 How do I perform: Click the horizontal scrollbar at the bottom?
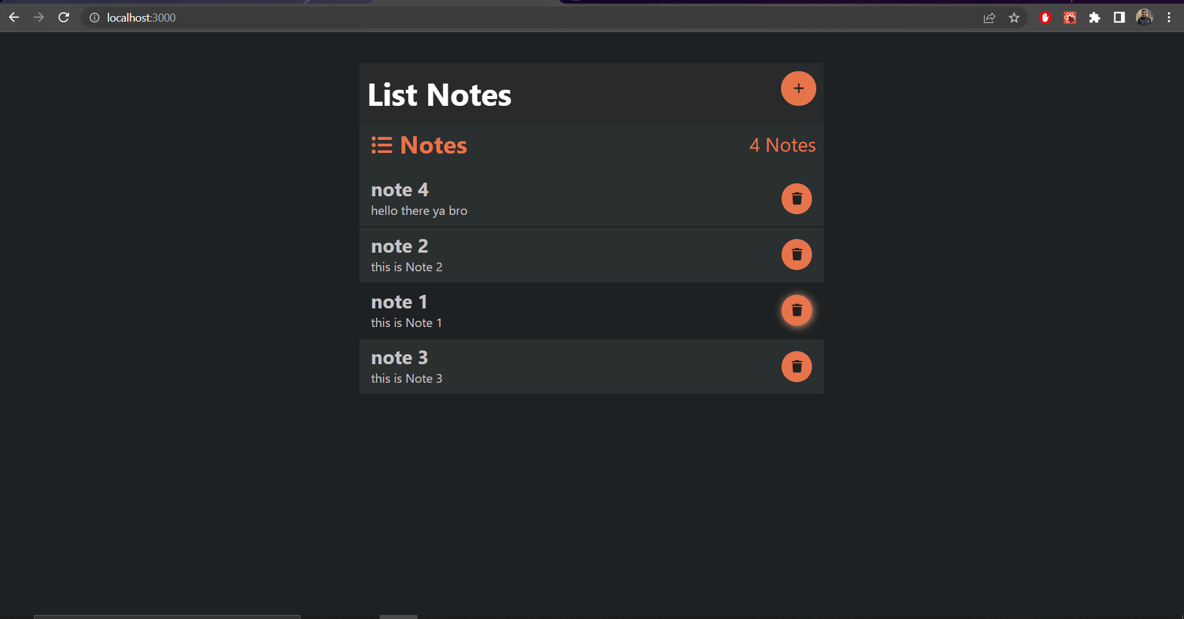[166, 616]
